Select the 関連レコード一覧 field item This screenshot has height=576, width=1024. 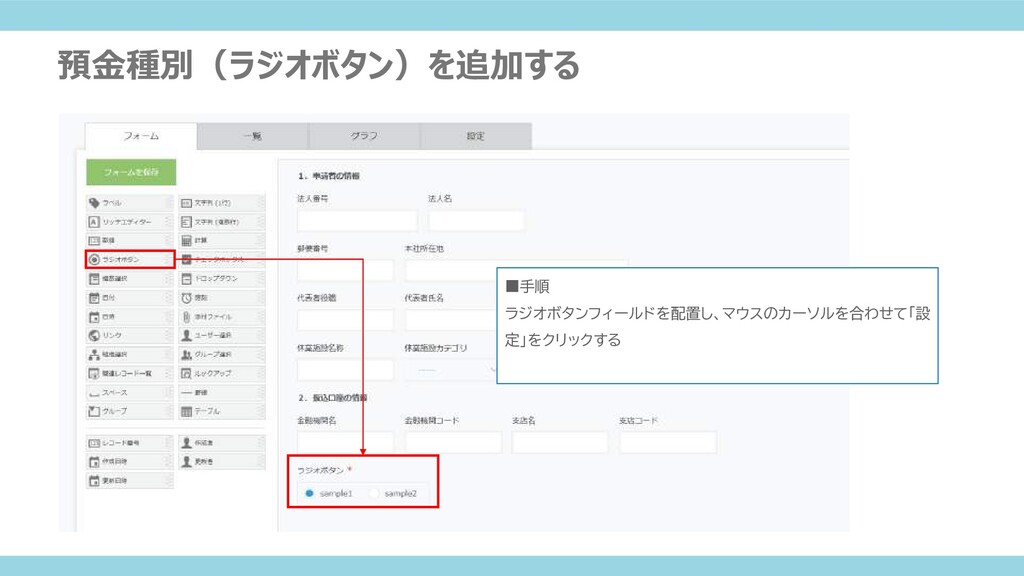tap(130, 374)
